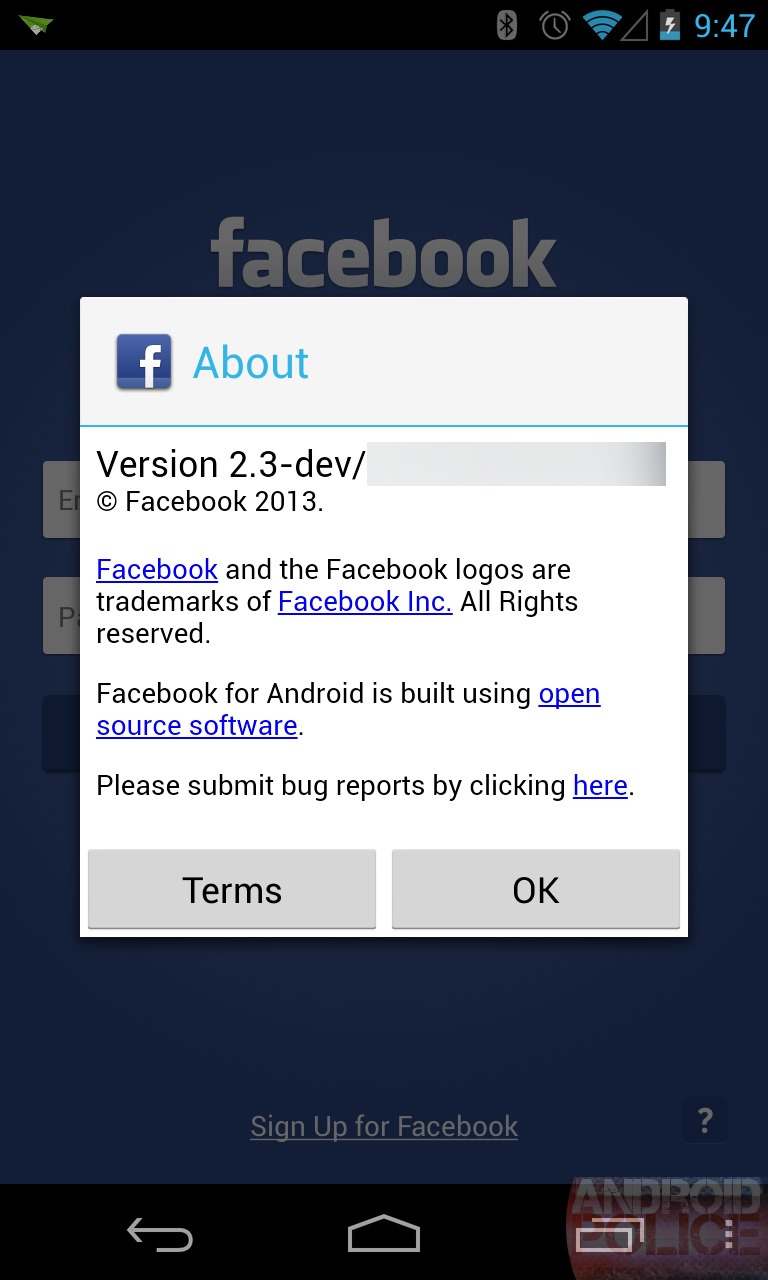This screenshot has height=1280, width=768.
Task: Tap the battery charging icon
Action: click(670, 25)
